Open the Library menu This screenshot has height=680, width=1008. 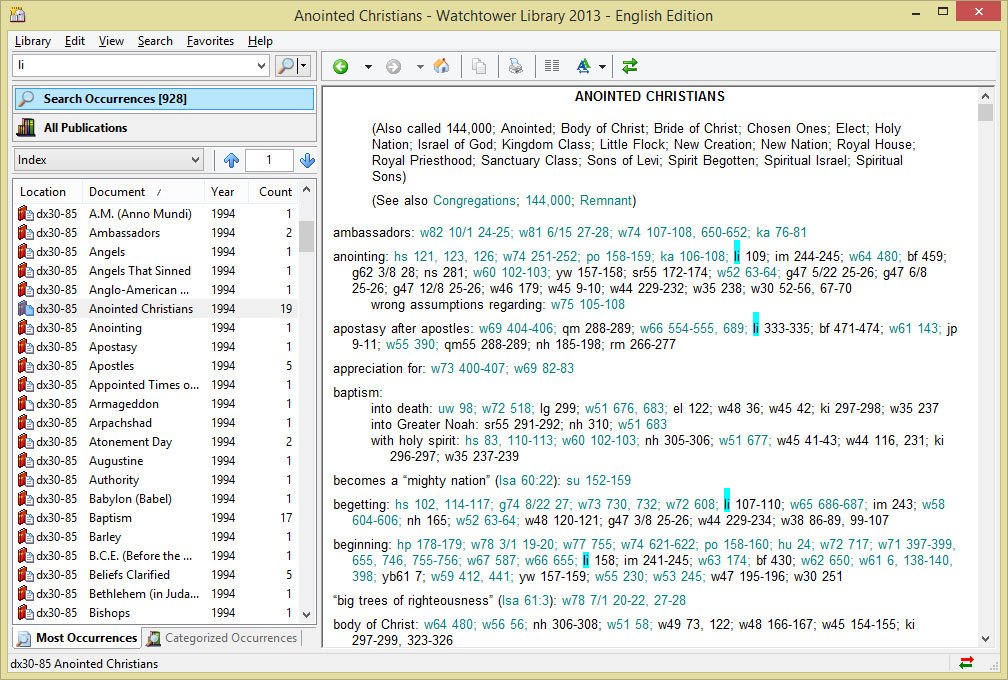coord(33,41)
